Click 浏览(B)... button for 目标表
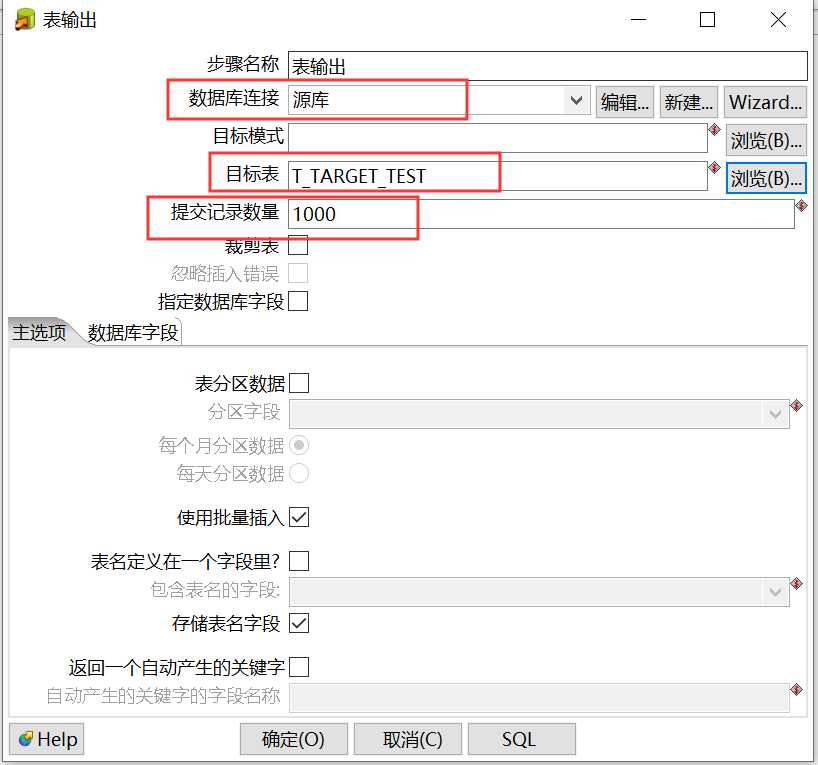This screenshot has width=818, height=765. click(x=766, y=178)
